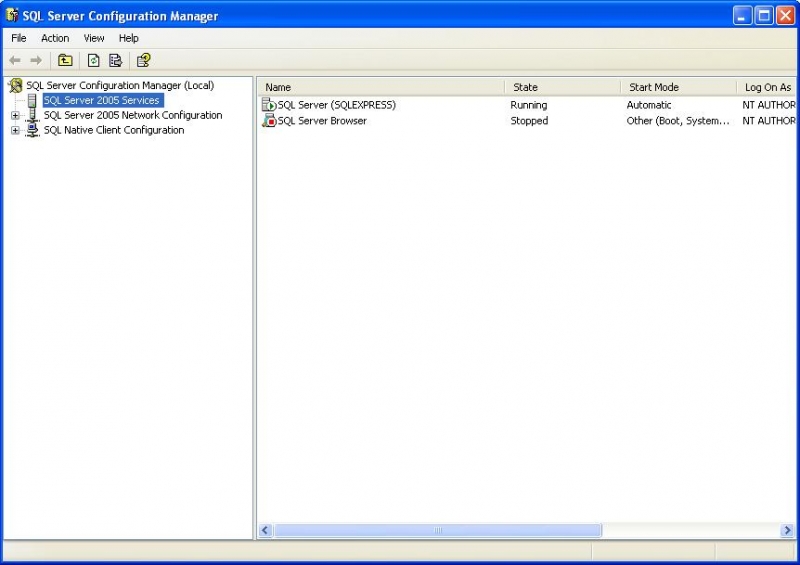
Task: Expand the SQL Native Client Configuration node
Action: tap(15, 130)
